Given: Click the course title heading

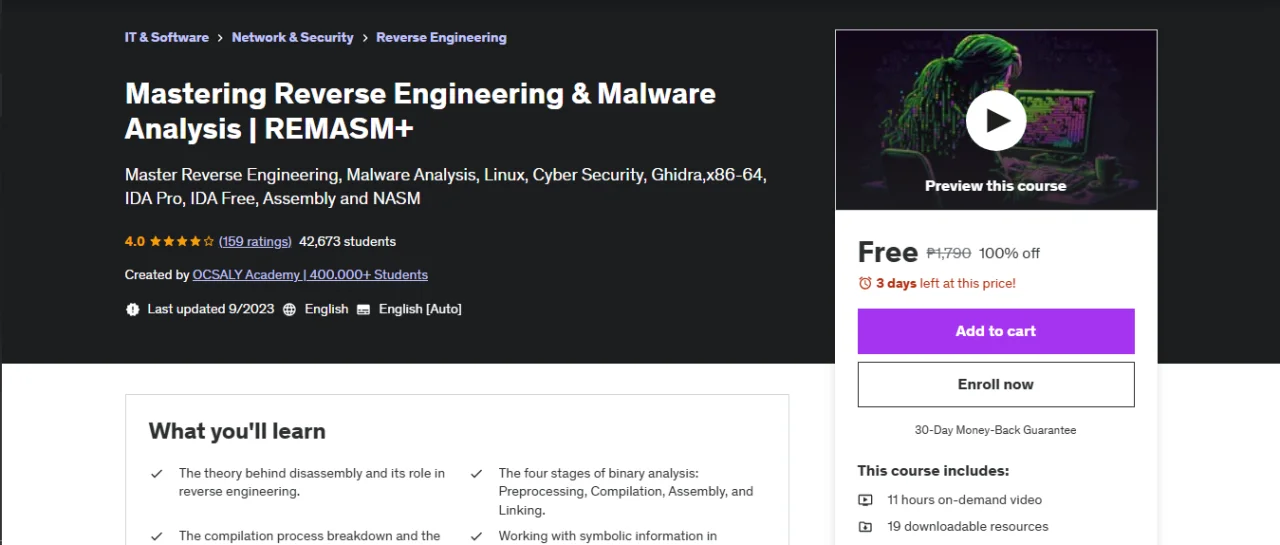Looking at the screenshot, I should point(420,111).
